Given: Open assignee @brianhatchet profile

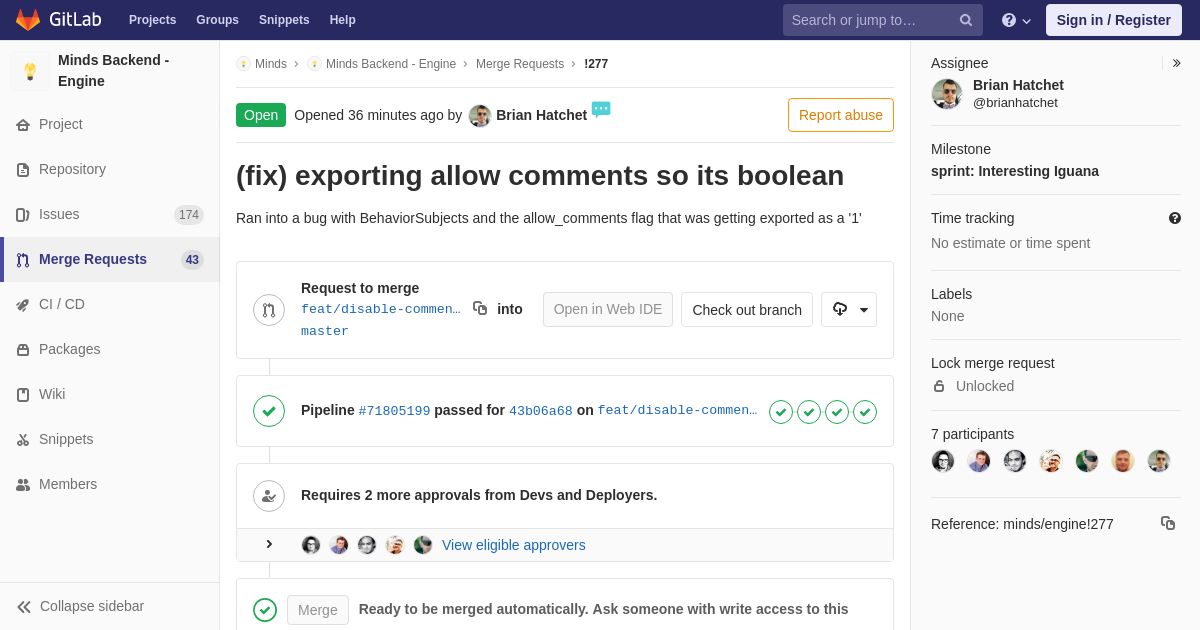Looking at the screenshot, I should tap(1015, 102).
